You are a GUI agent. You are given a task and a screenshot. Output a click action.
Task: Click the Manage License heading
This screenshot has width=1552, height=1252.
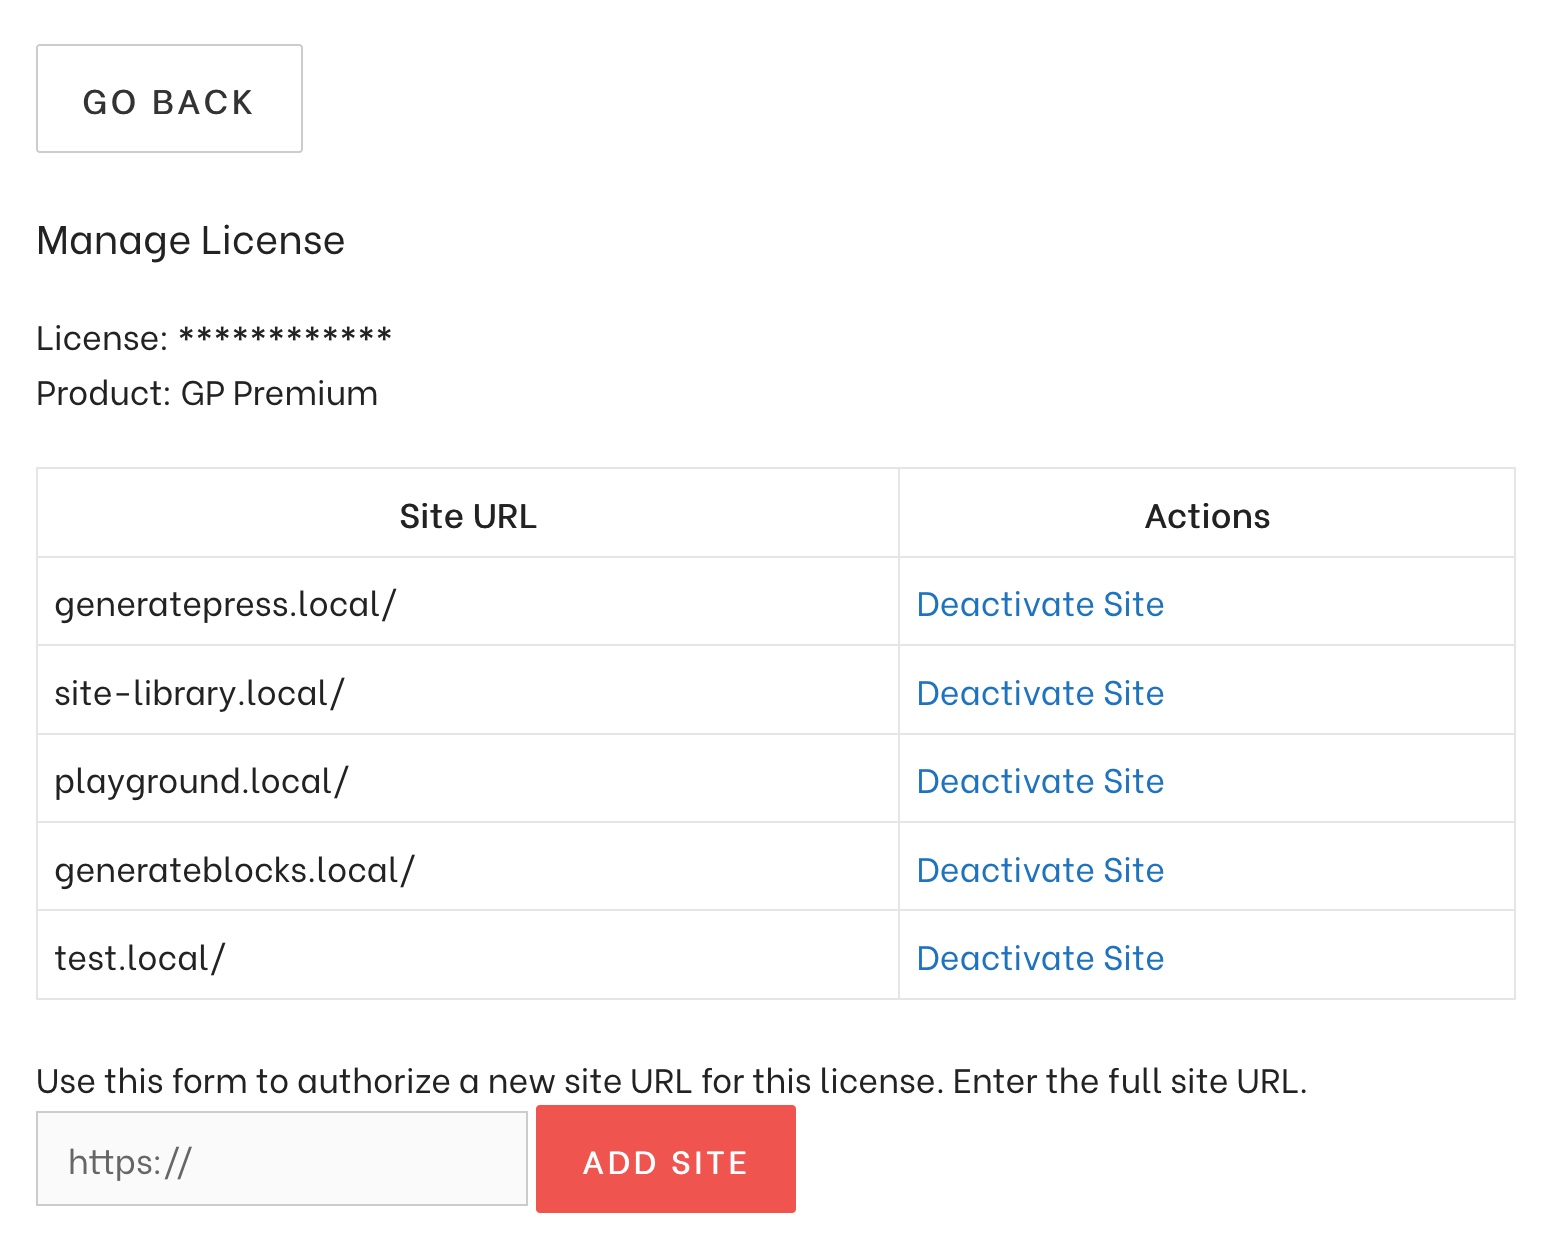pyautogui.click(x=190, y=239)
